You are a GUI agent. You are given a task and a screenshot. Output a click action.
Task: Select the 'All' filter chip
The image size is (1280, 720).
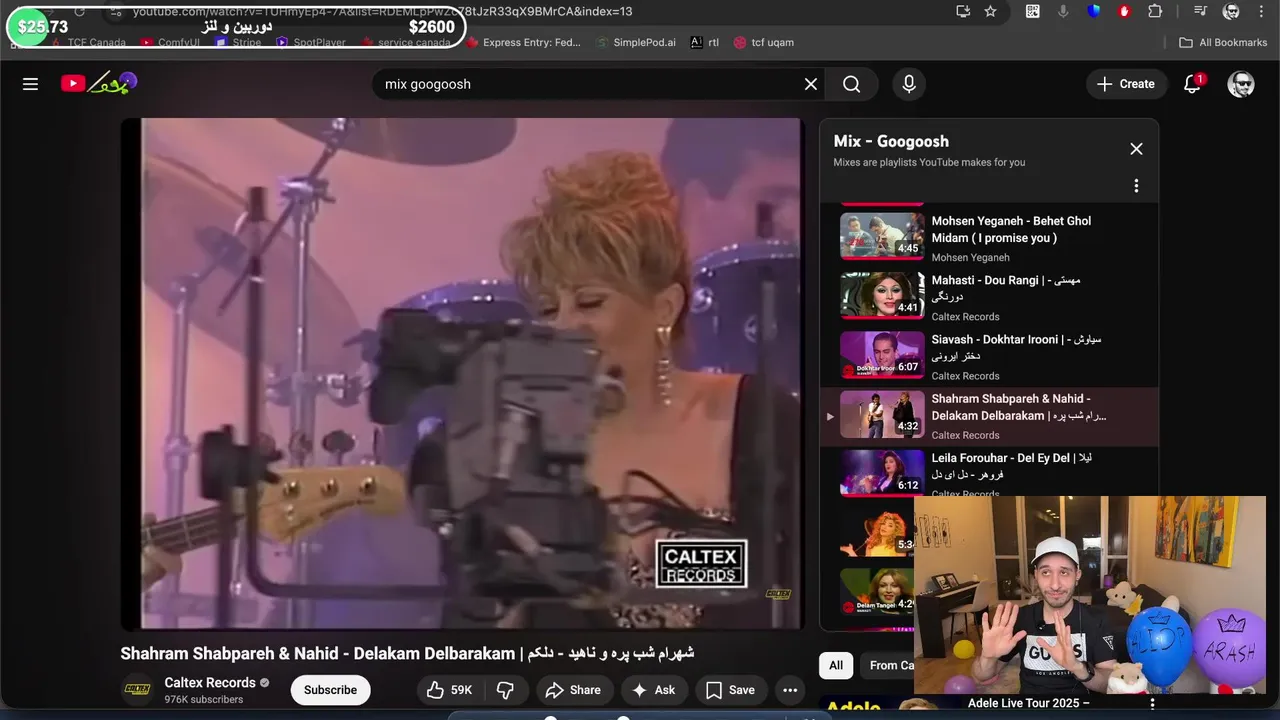point(836,665)
